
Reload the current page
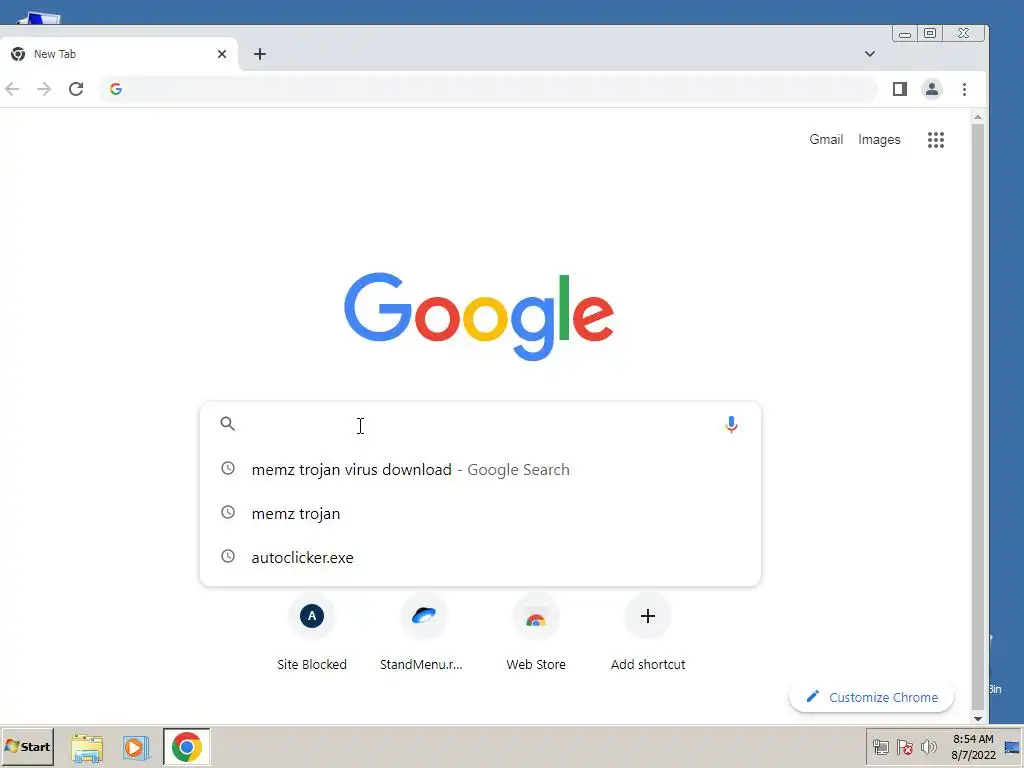pyautogui.click(x=76, y=89)
